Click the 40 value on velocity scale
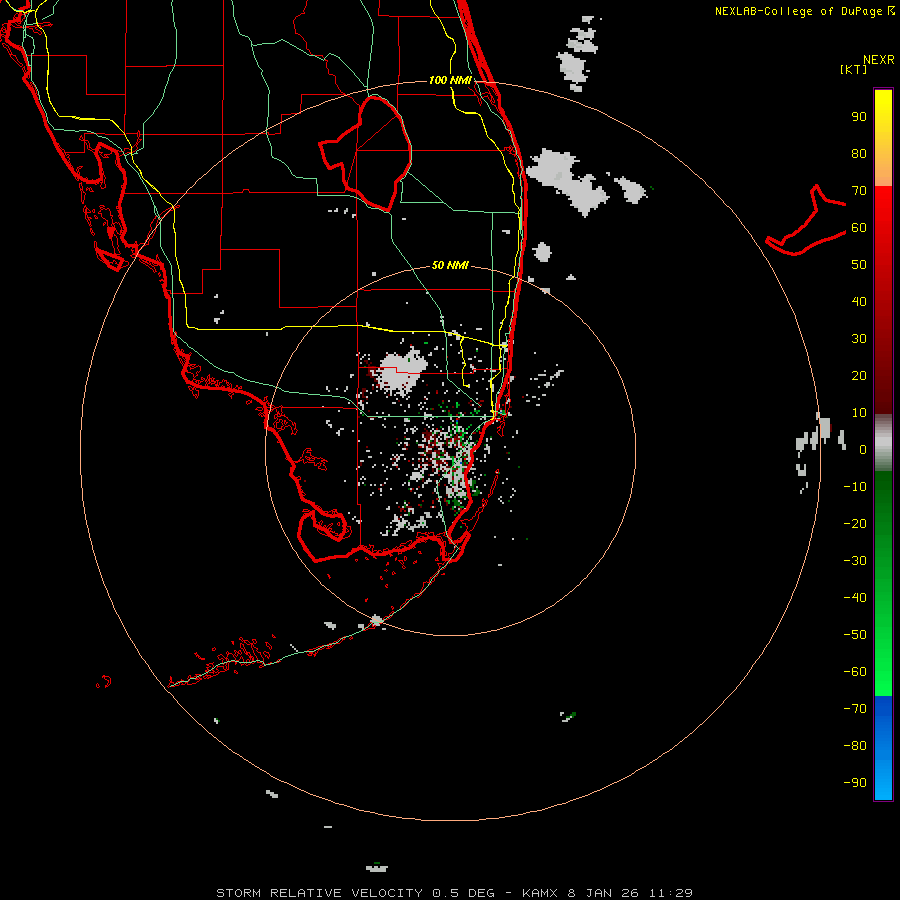The image size is (900, 900). pyautogui.click(x=859, y=301)
